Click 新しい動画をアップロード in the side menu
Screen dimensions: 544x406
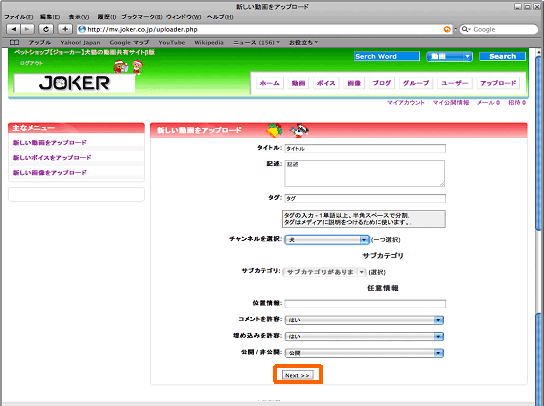click(x=50, y=143)
